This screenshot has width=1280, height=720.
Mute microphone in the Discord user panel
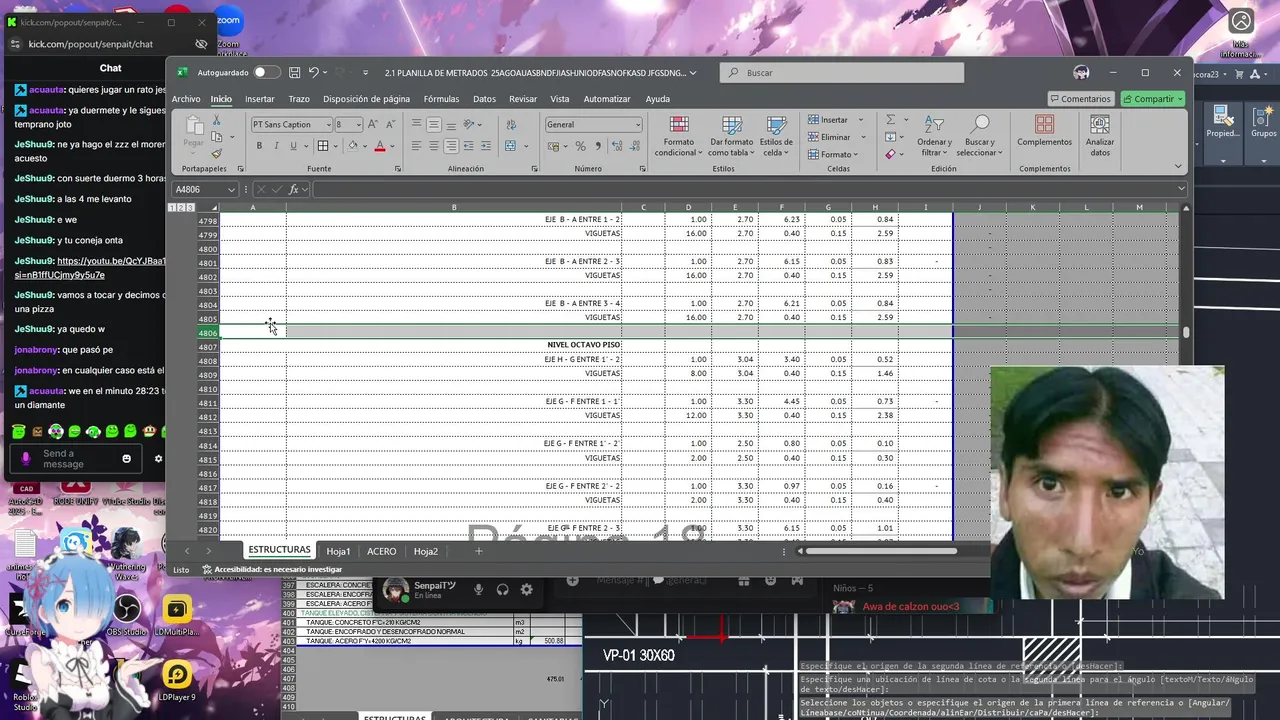[x=478, y=590]
